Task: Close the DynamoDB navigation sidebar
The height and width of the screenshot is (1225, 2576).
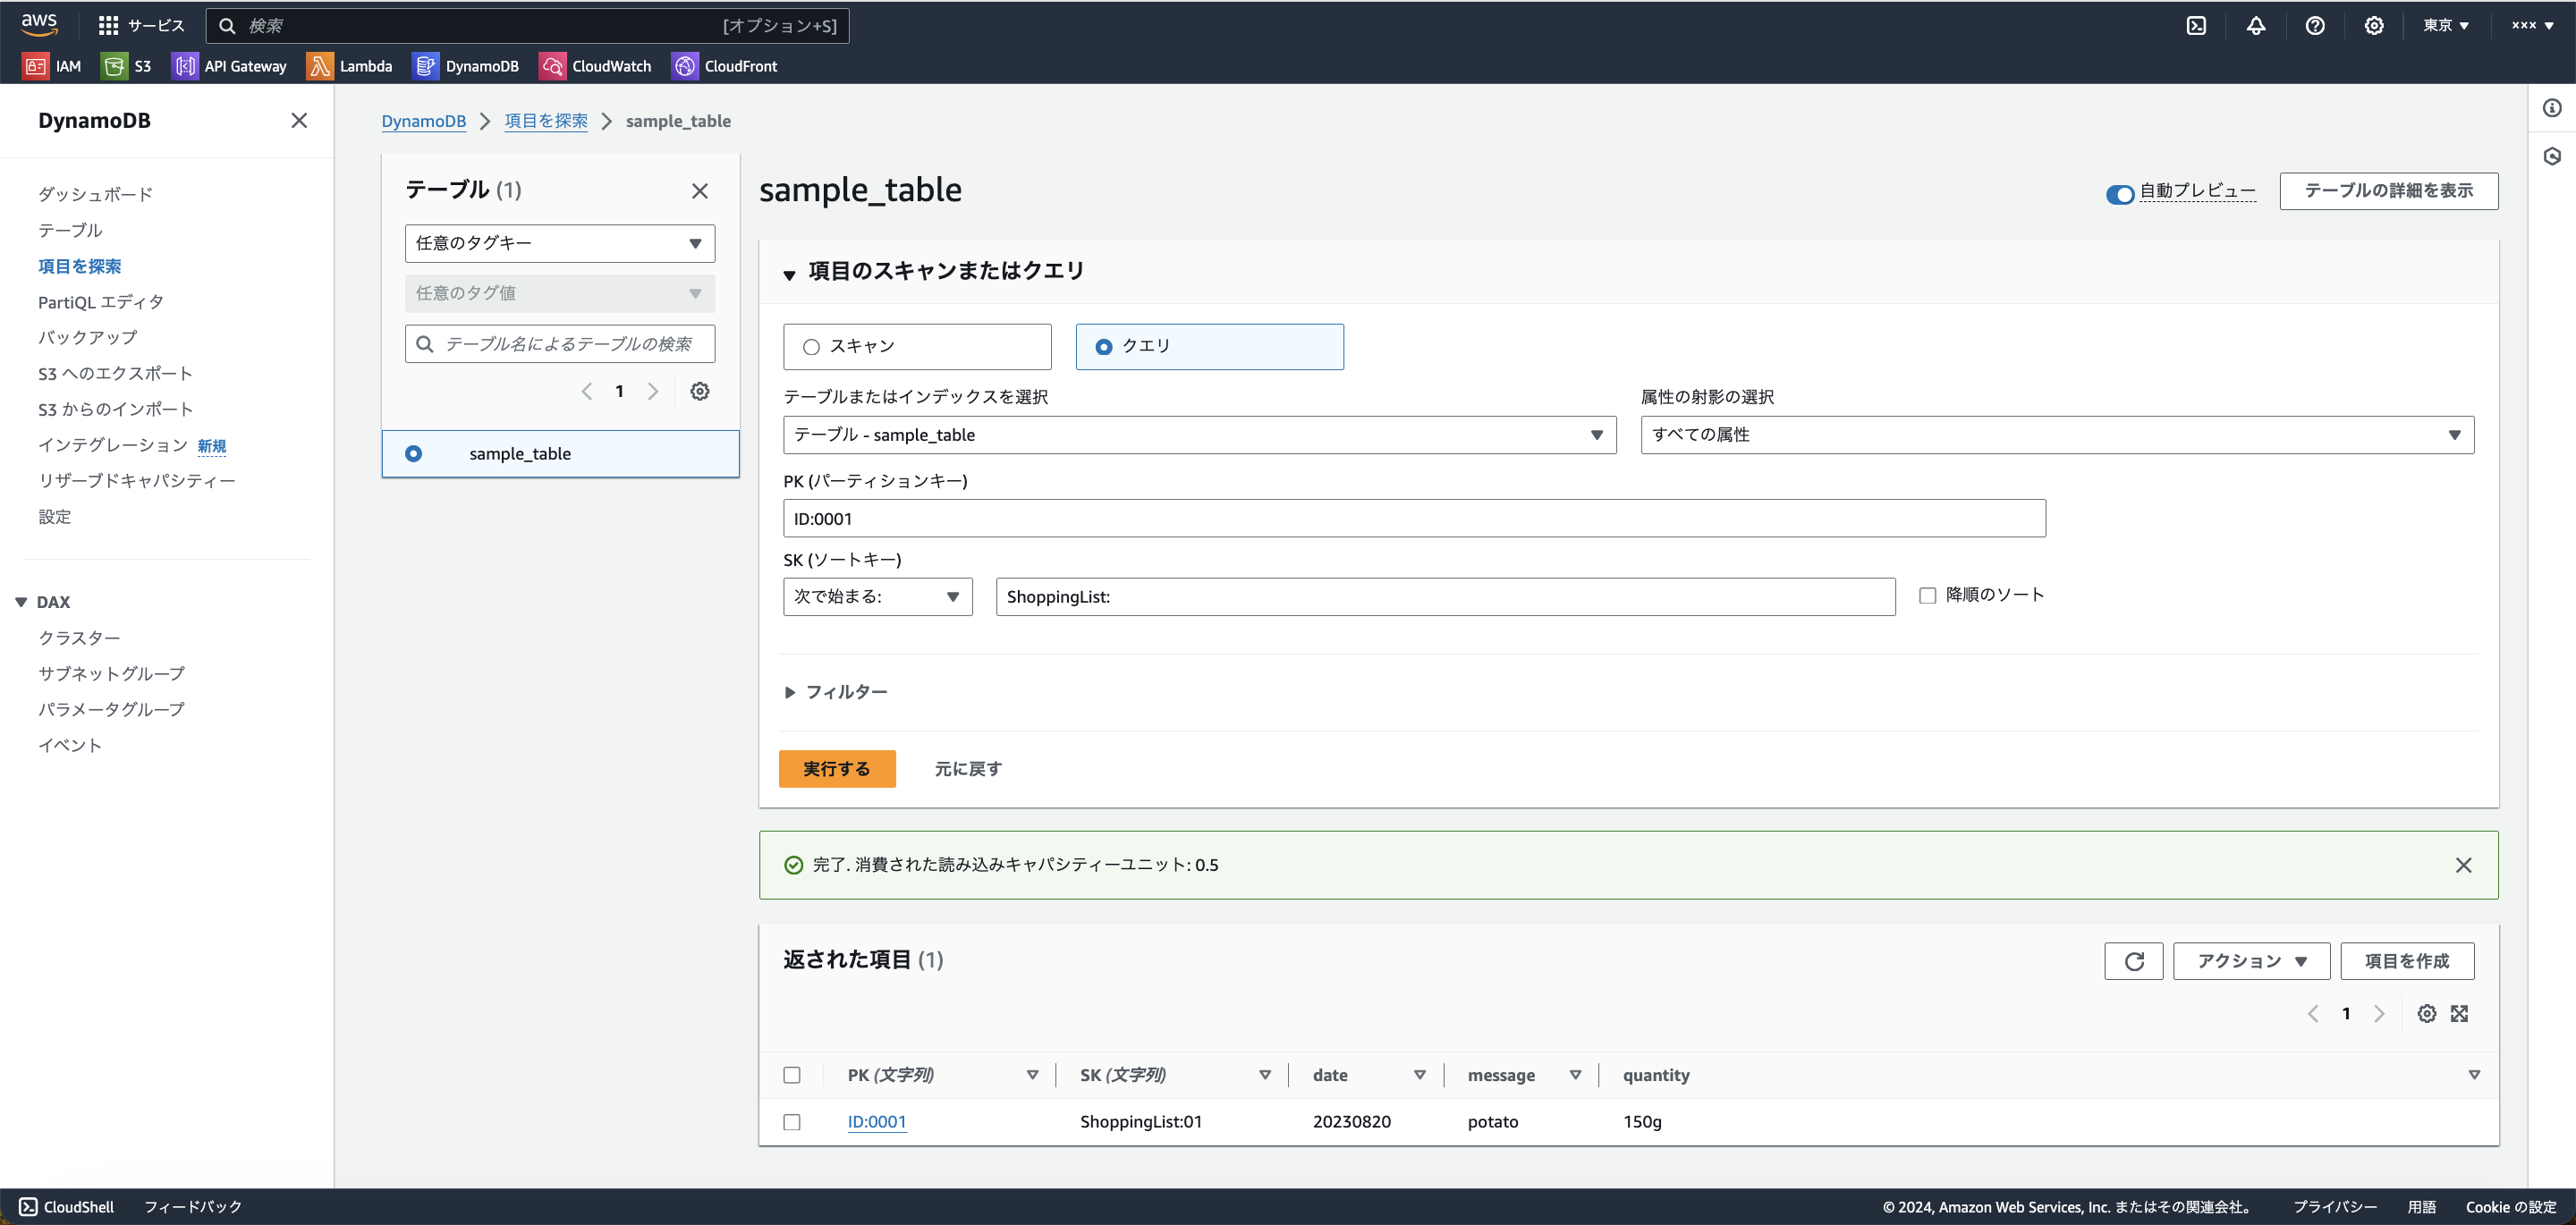Action: [299, 120]
